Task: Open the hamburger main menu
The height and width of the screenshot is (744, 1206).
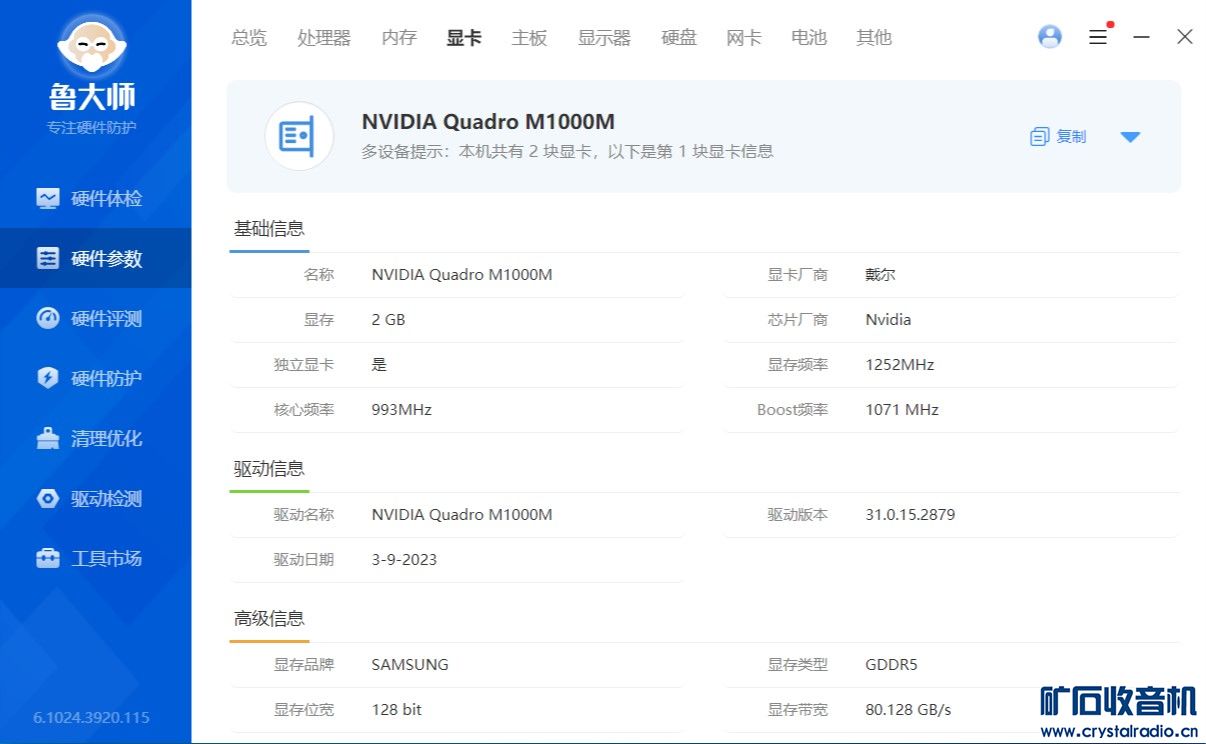Action: pos(1098,37)
